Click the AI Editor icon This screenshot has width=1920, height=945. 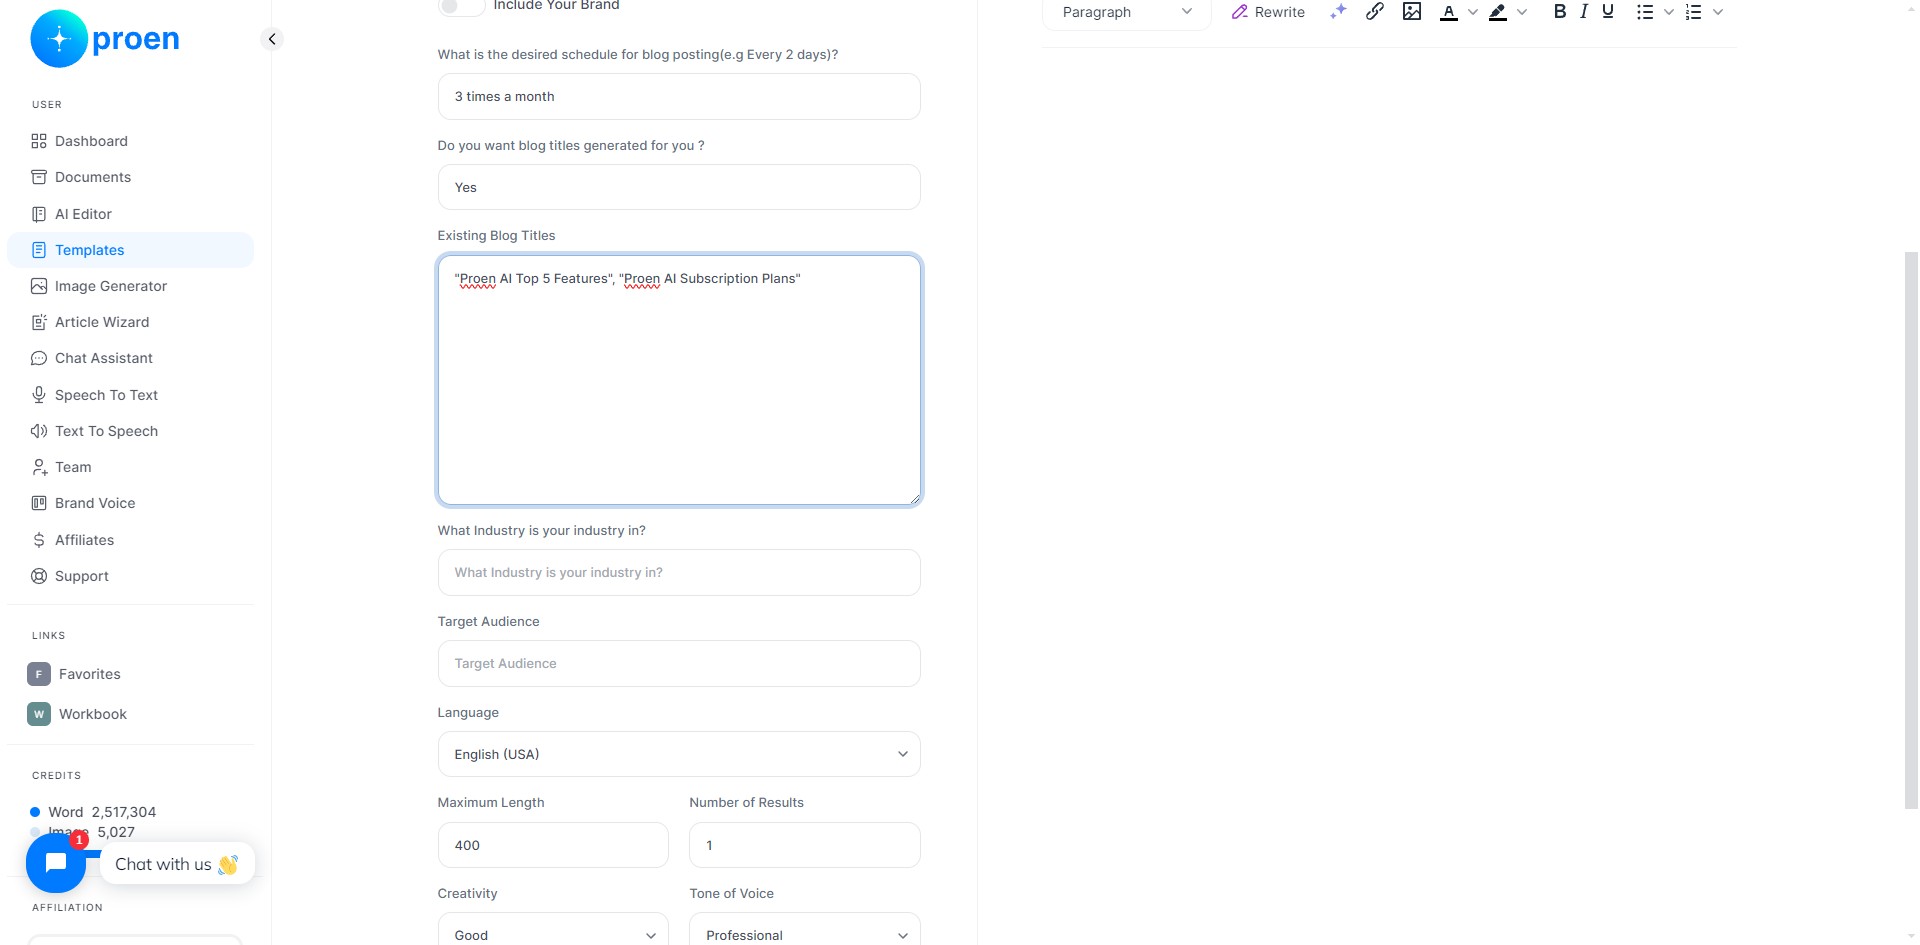(39, 214)
